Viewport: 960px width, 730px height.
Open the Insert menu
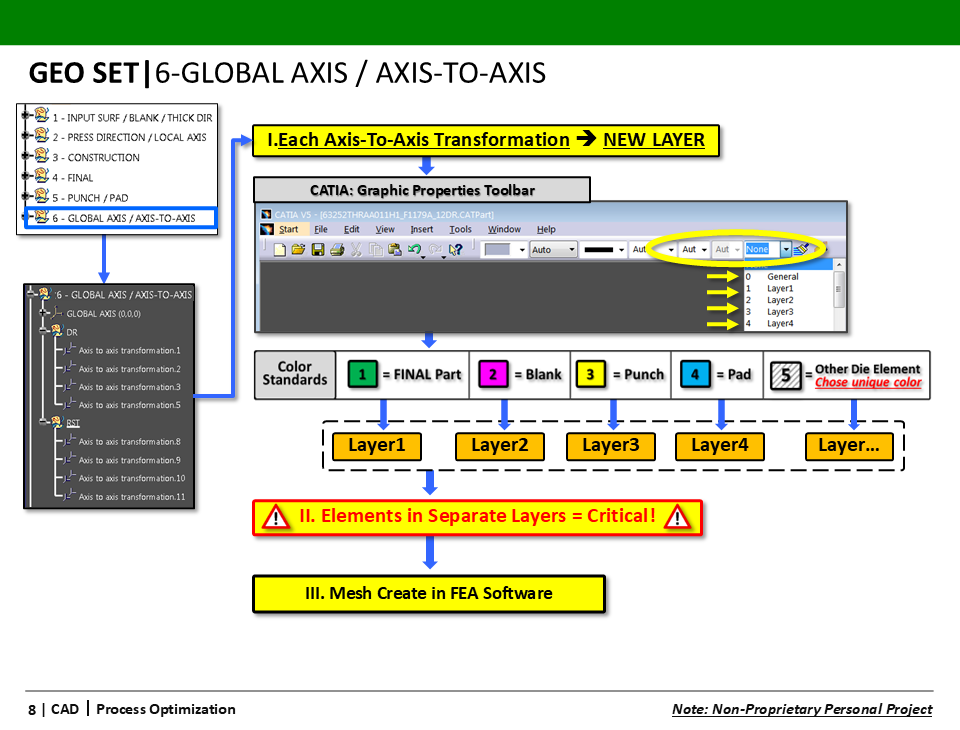[x=421, y=229]
